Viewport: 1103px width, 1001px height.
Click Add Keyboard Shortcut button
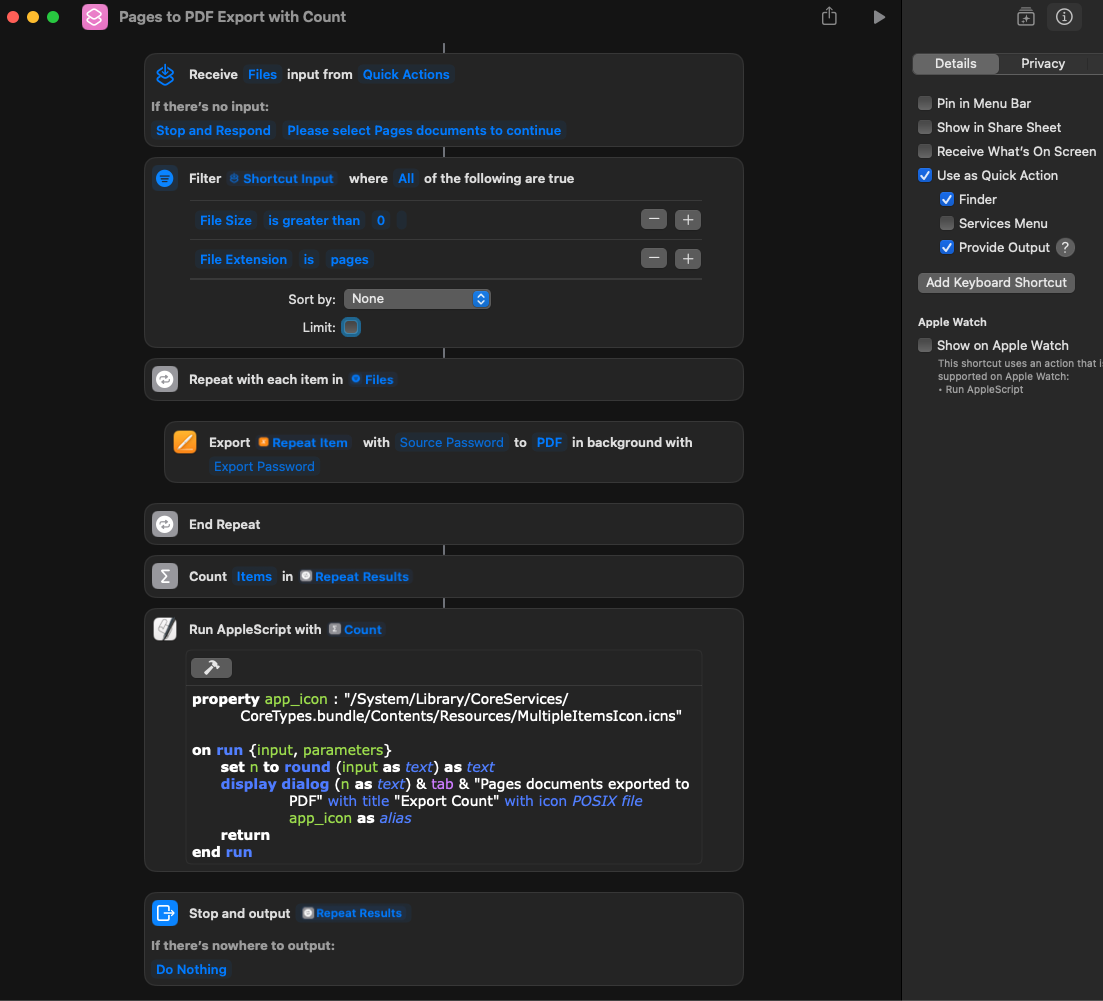[996, 283]
